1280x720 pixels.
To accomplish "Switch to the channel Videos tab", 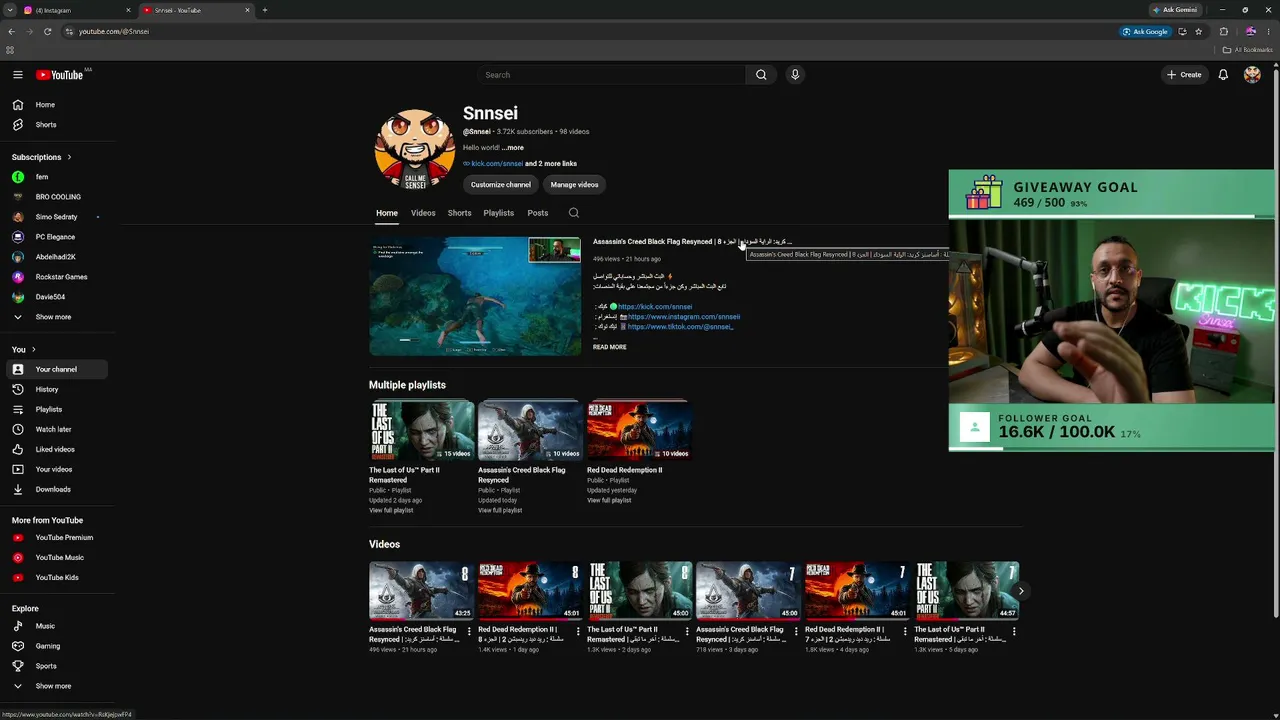I will click(423, 213).
